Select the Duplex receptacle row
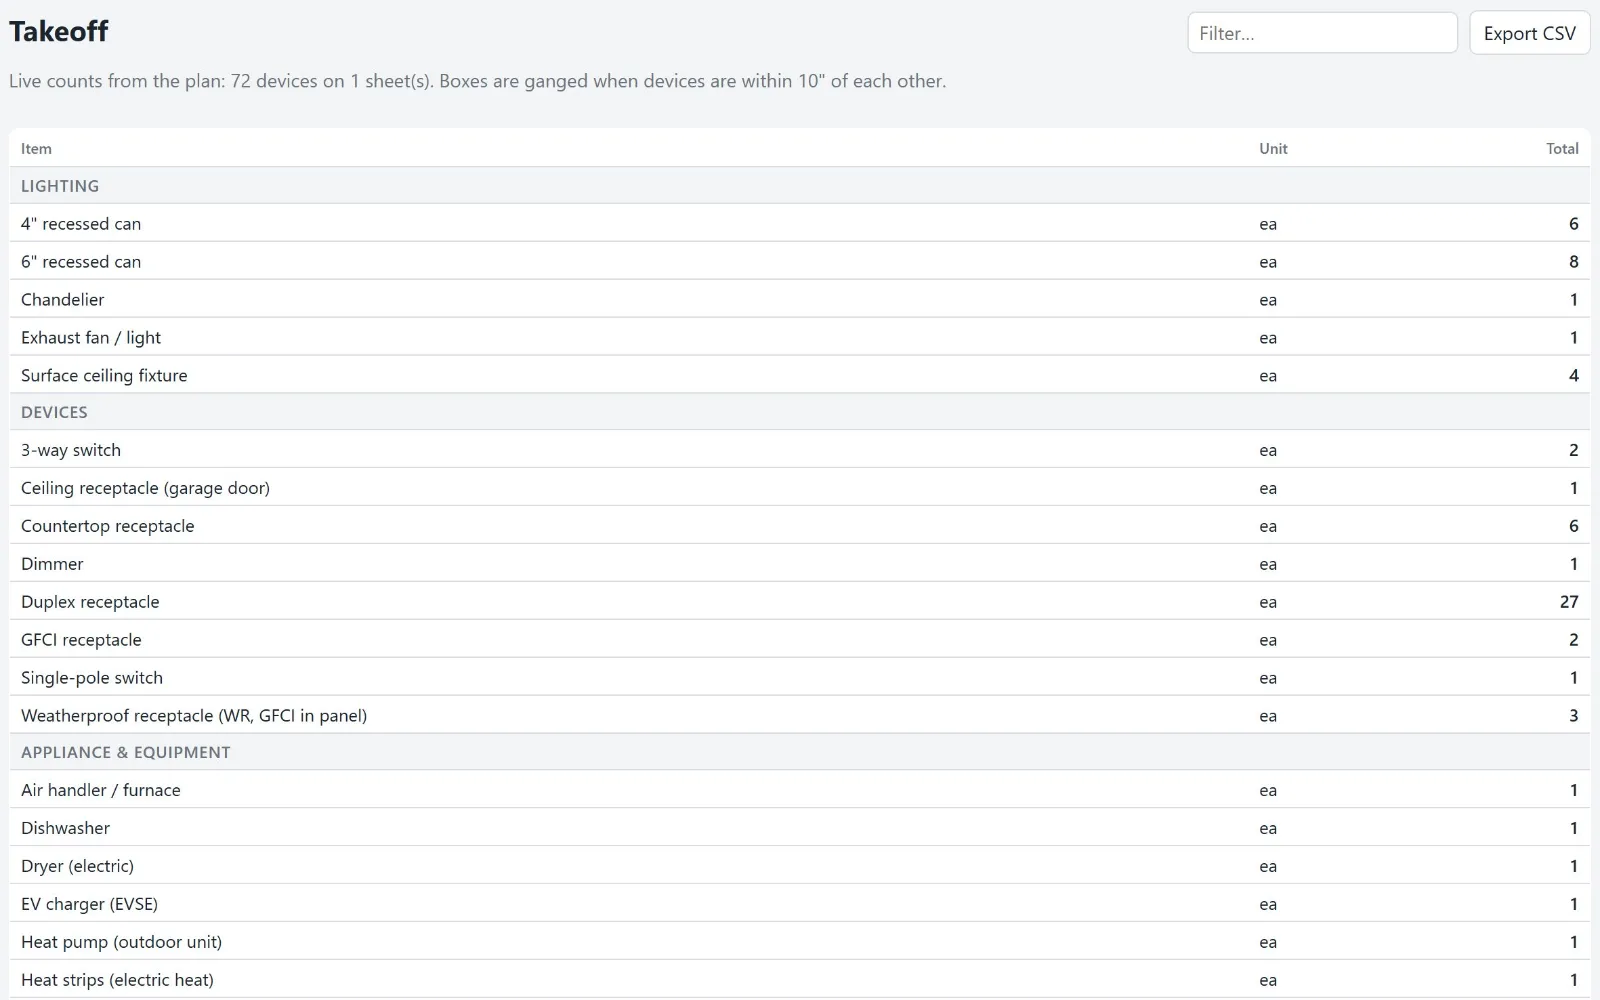The height and width of the screenshot is (1000, 1600). pos(800,601)
